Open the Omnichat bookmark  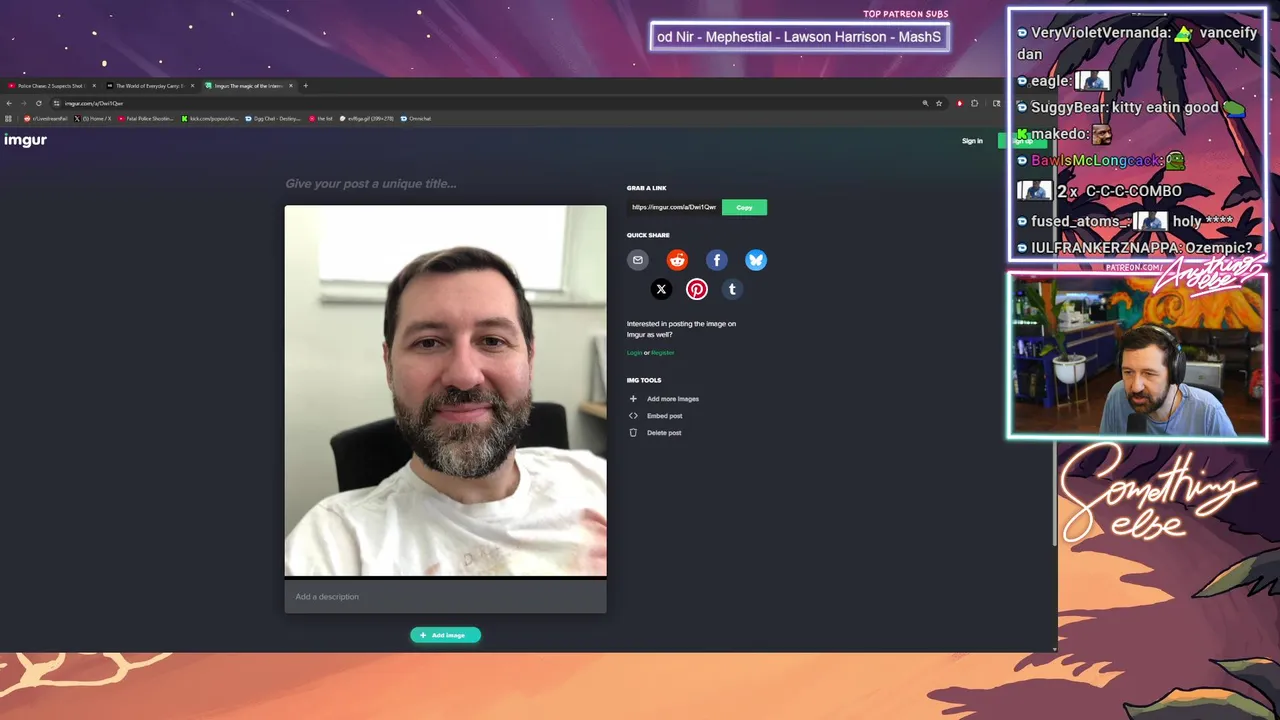[x=416, y=118]
